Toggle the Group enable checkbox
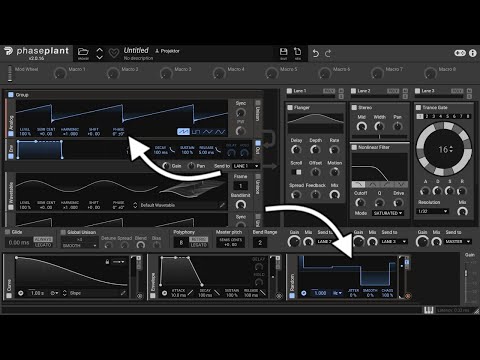 click(11, 95)
